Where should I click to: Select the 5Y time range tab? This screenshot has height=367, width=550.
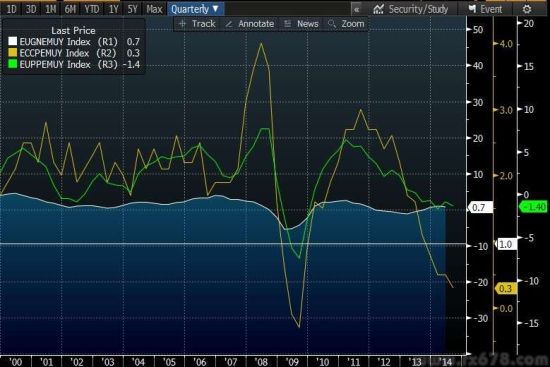click(133, 9)
